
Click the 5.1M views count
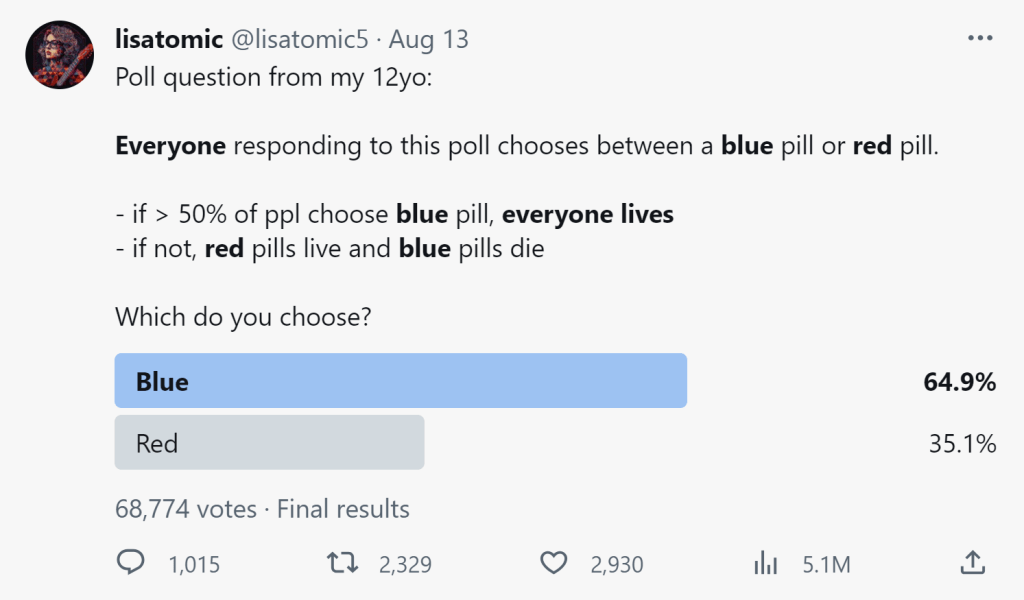pyautogui.click(x=826, y=564)
